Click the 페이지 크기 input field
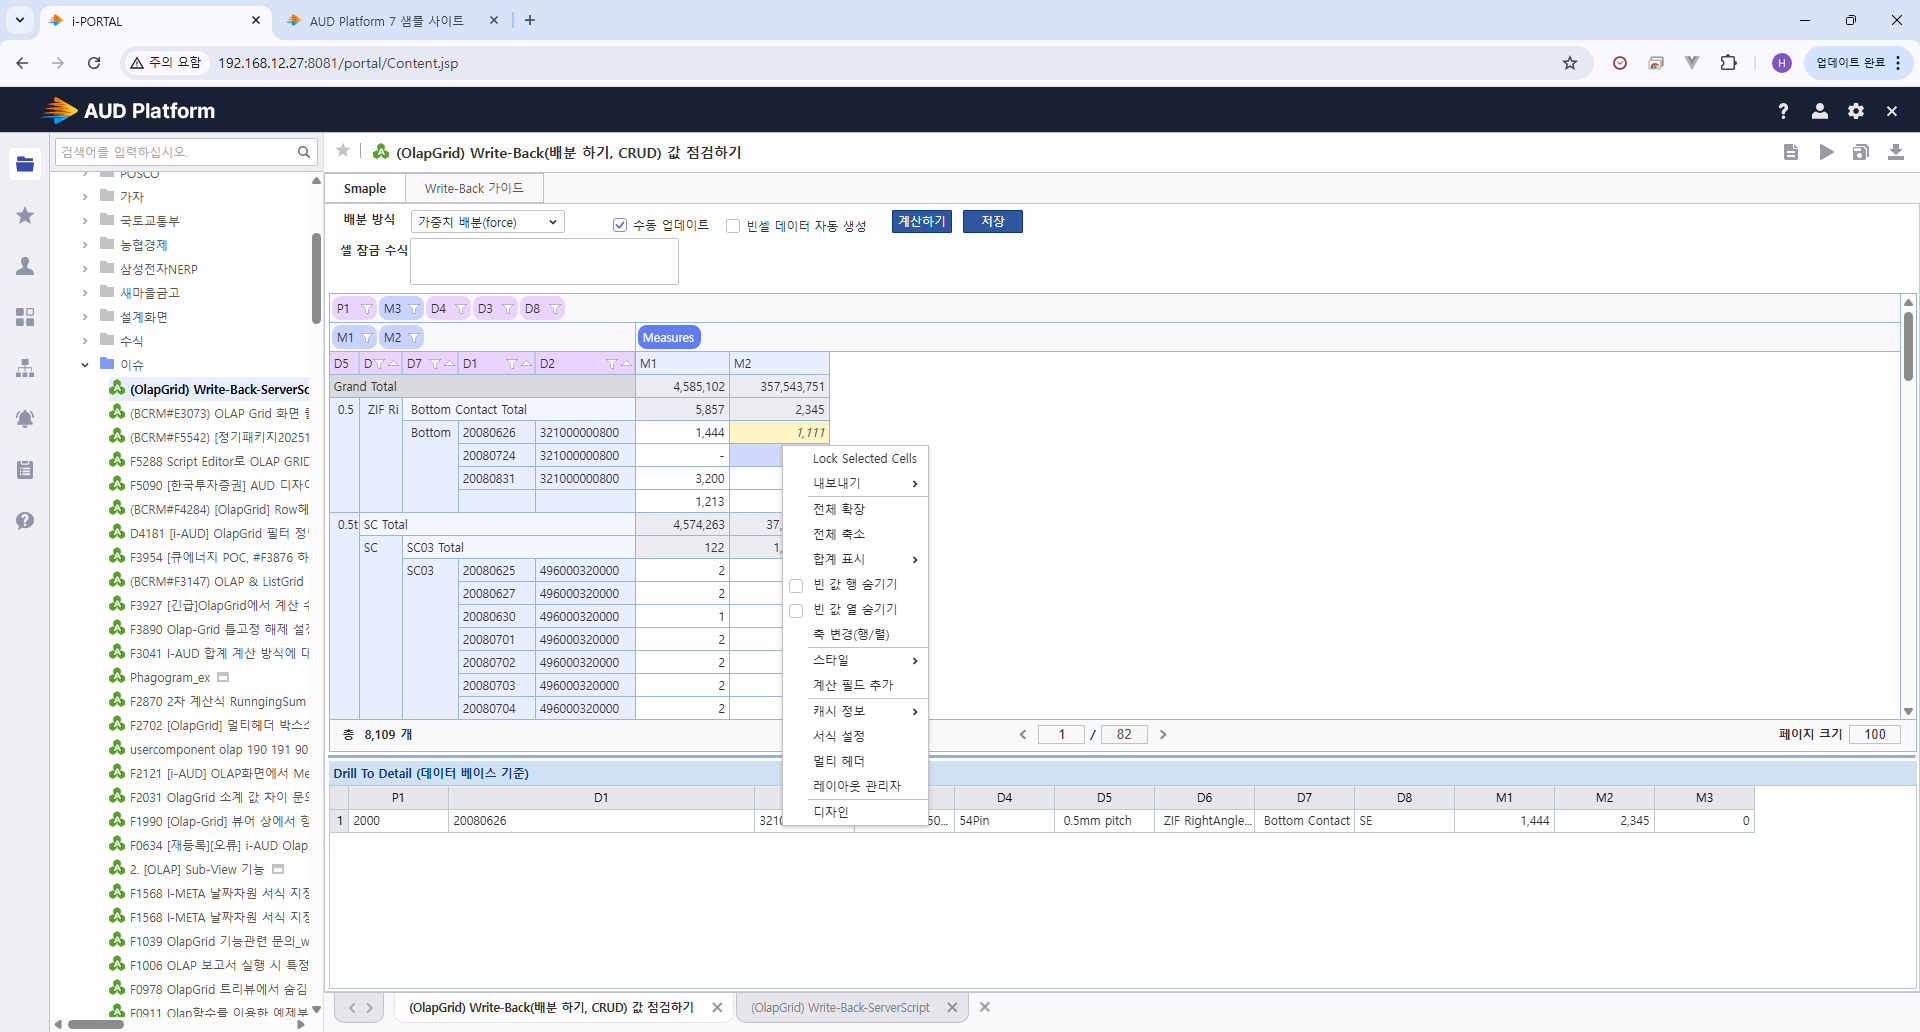Screen dimensions: 1920x1032 (x=1874, y=734)
